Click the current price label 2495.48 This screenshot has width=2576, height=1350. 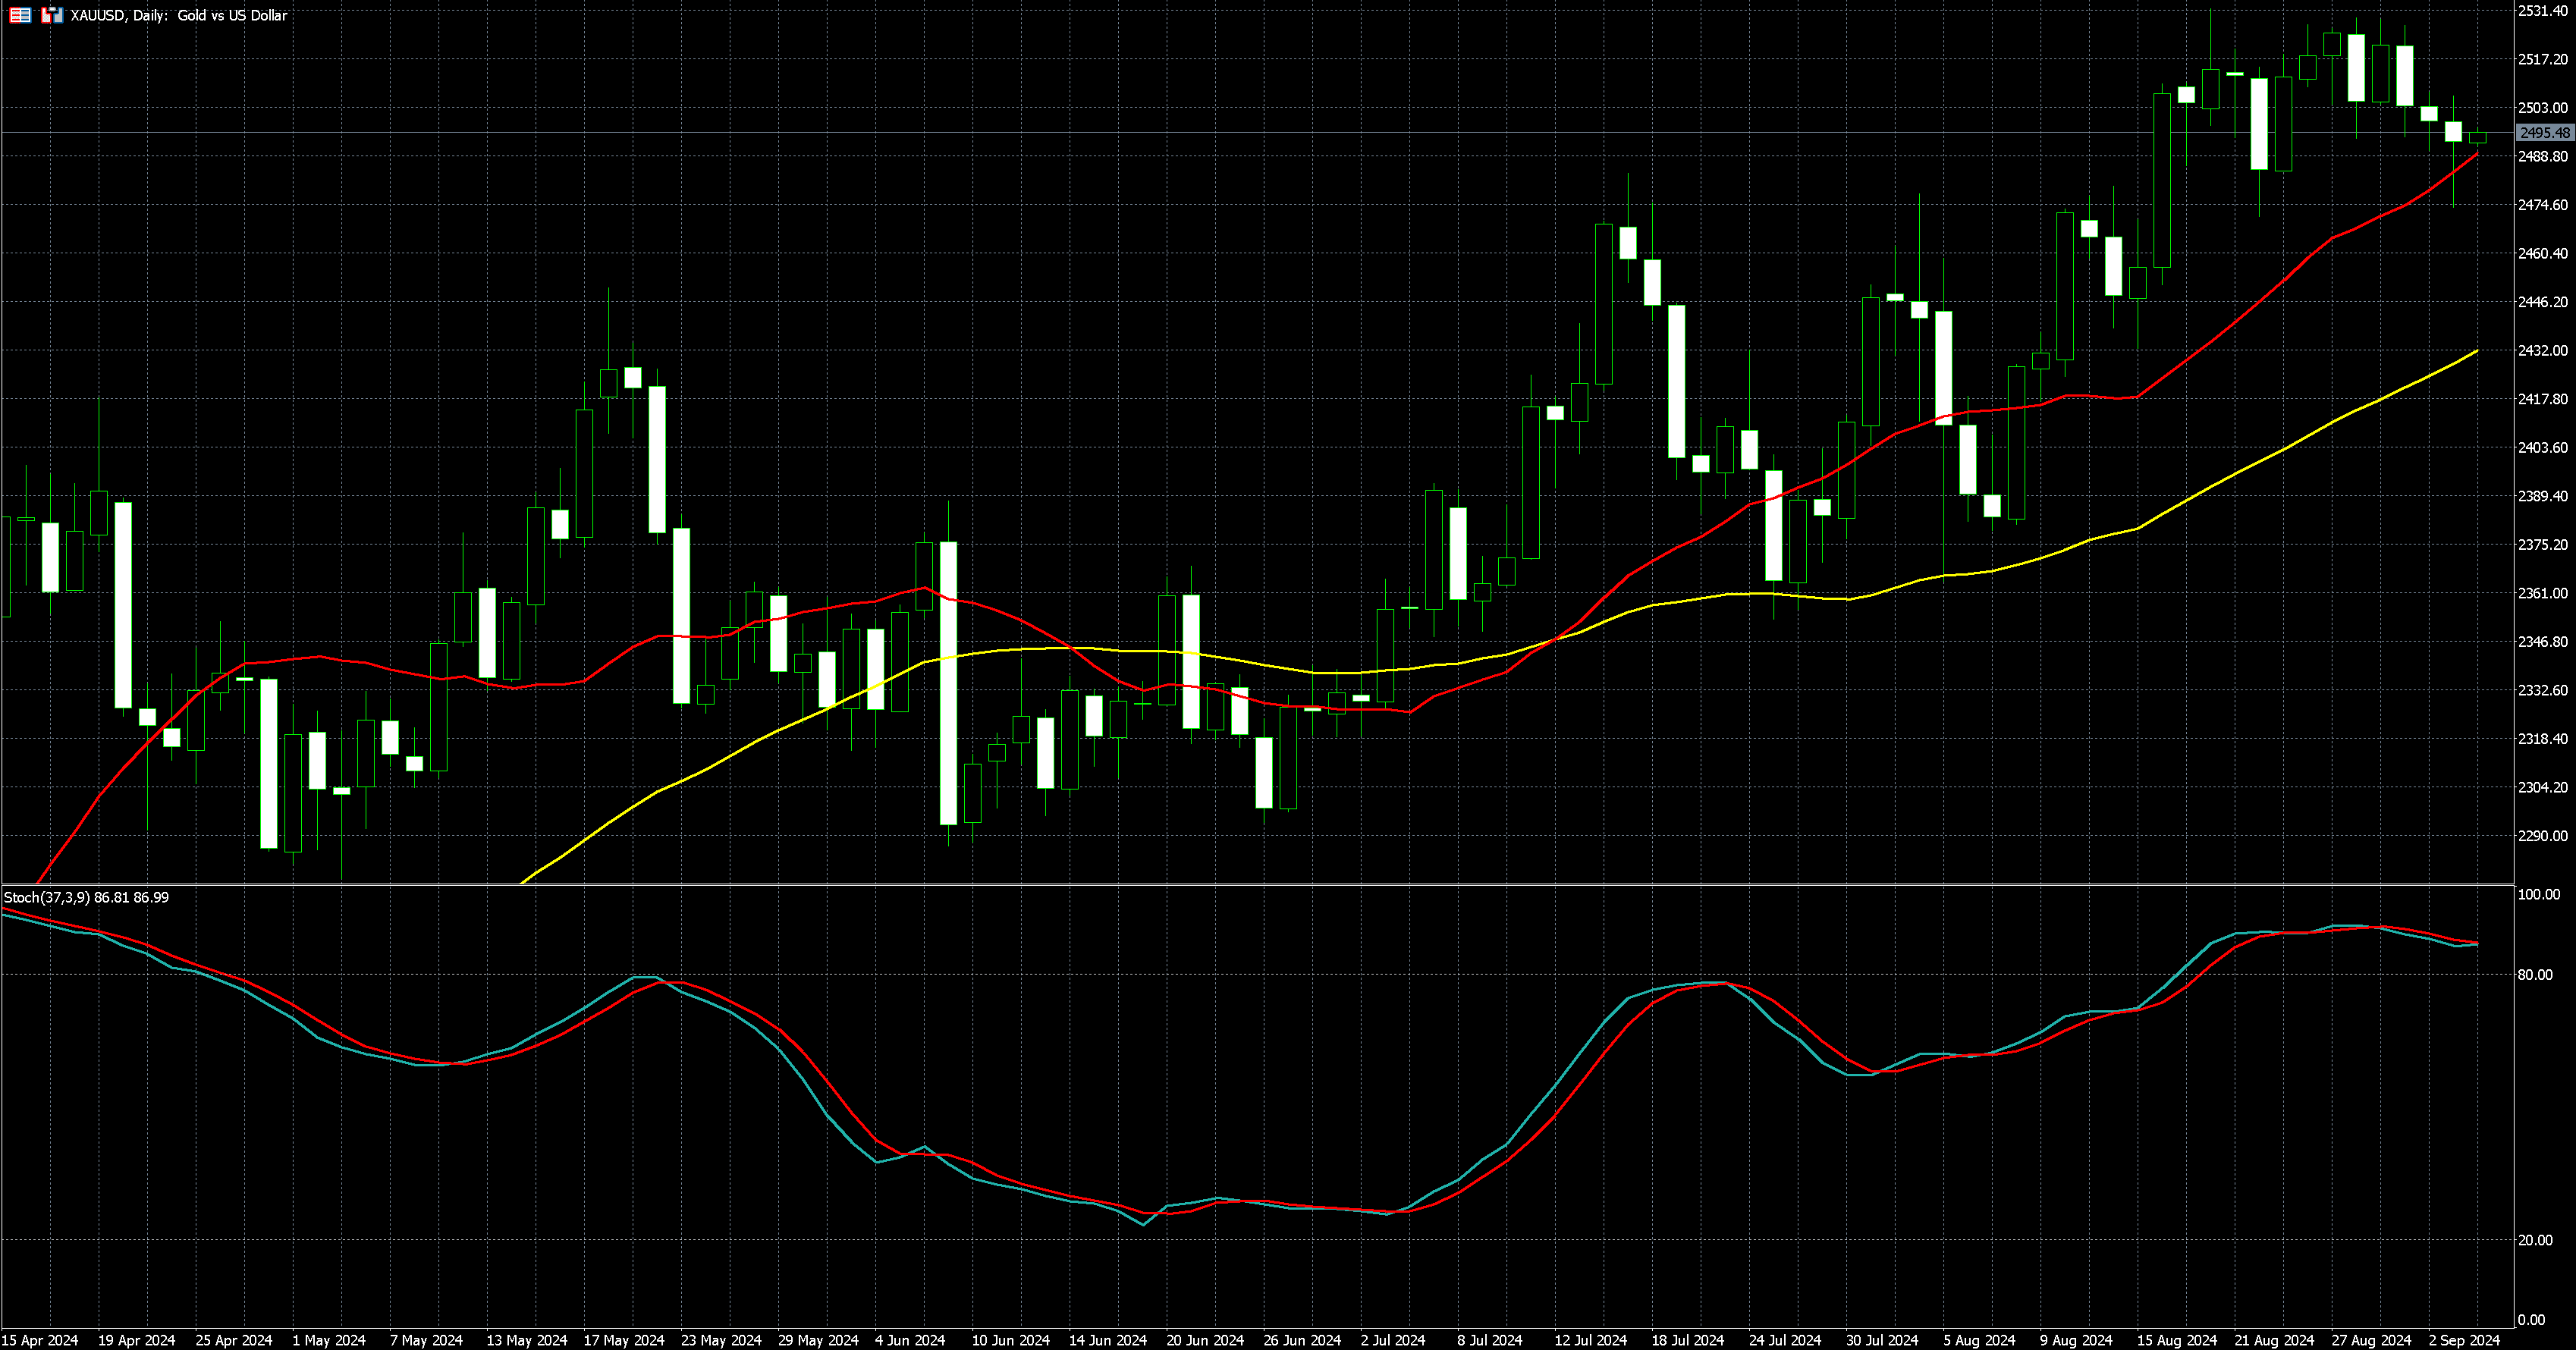[x=2544, y=133]
